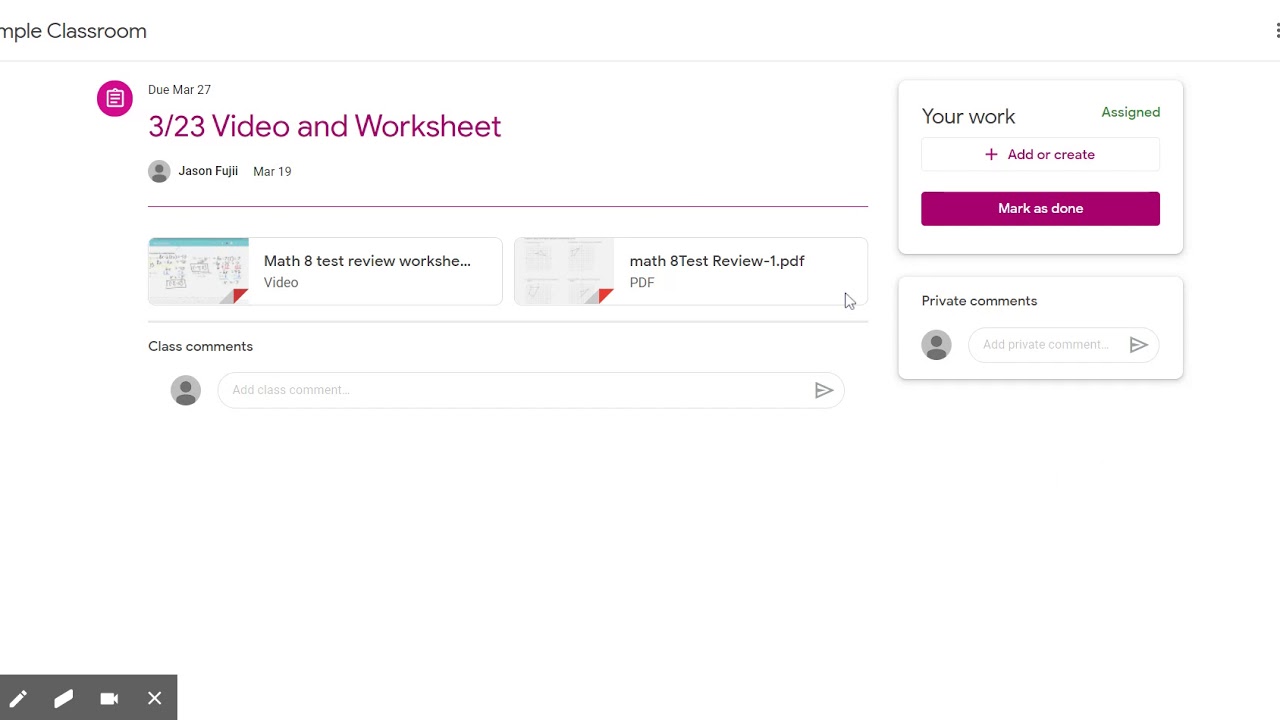The height and width of the screenshot is (720, 1280).
Task: Click the Private comments user avatar
Action: click(x=937, y=345)
